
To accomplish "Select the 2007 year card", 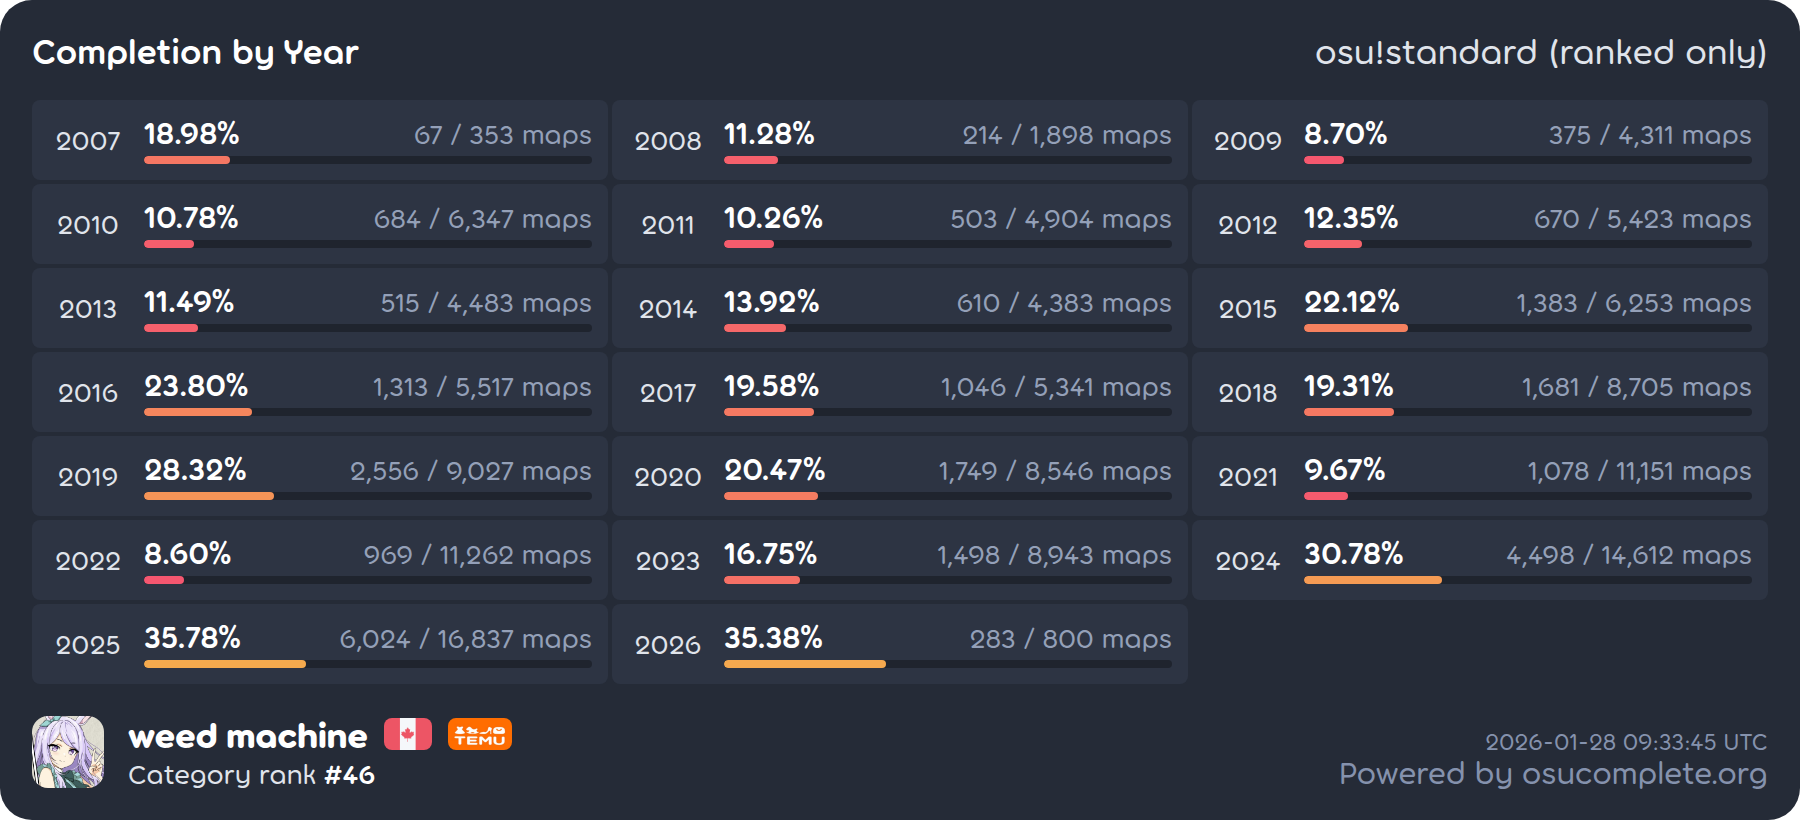I will coord(320,140).
